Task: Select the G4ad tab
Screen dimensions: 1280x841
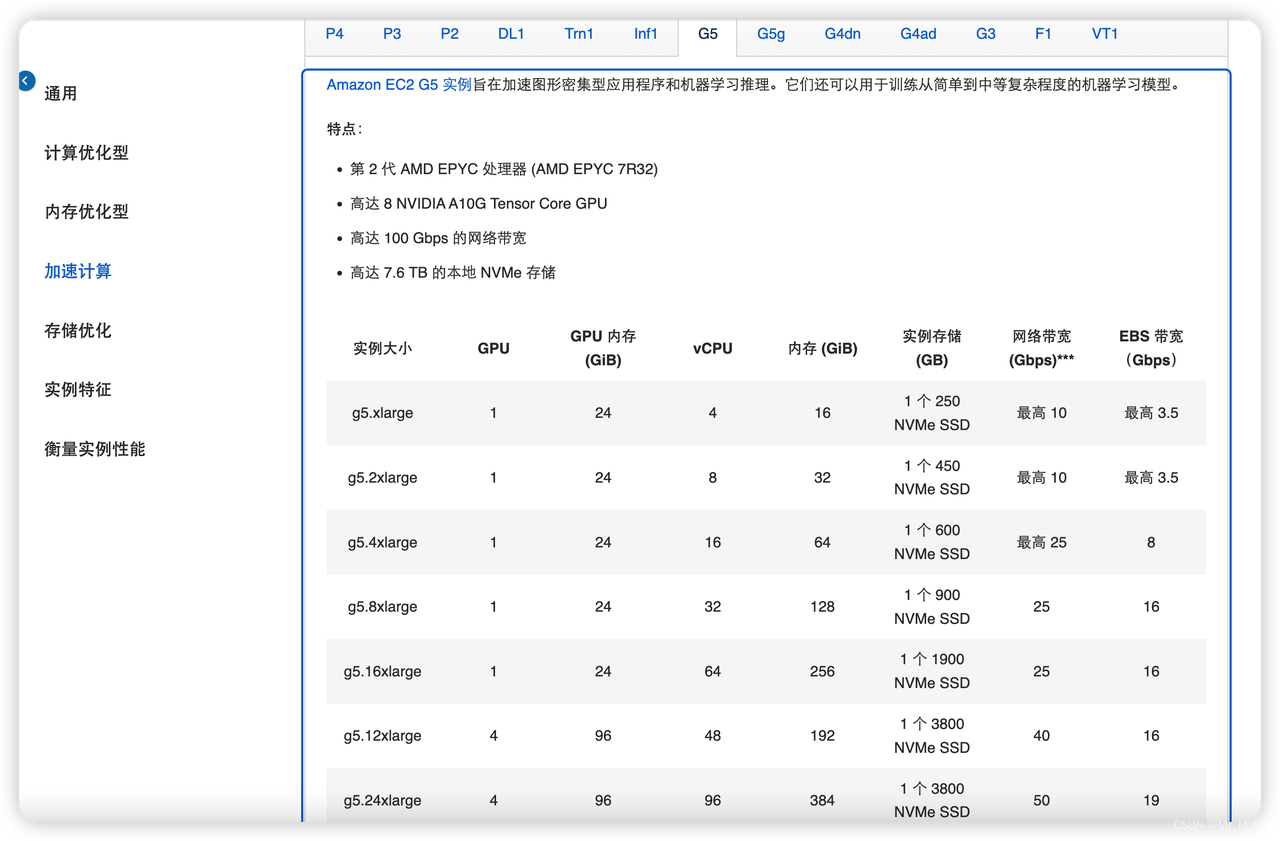Action: coord(918,34)
